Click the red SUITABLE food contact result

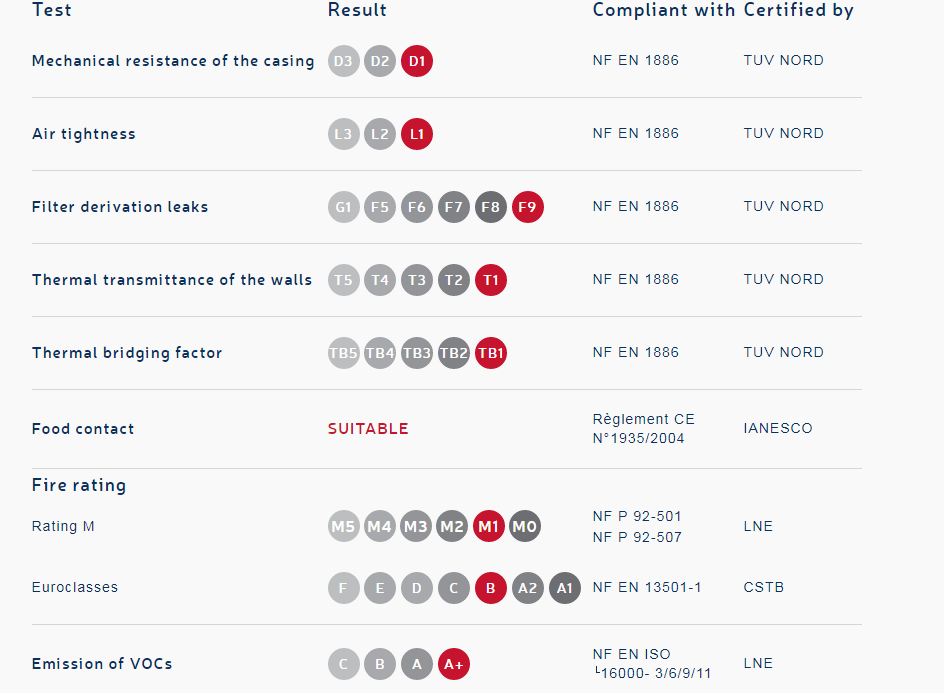[x=368, y=429]
